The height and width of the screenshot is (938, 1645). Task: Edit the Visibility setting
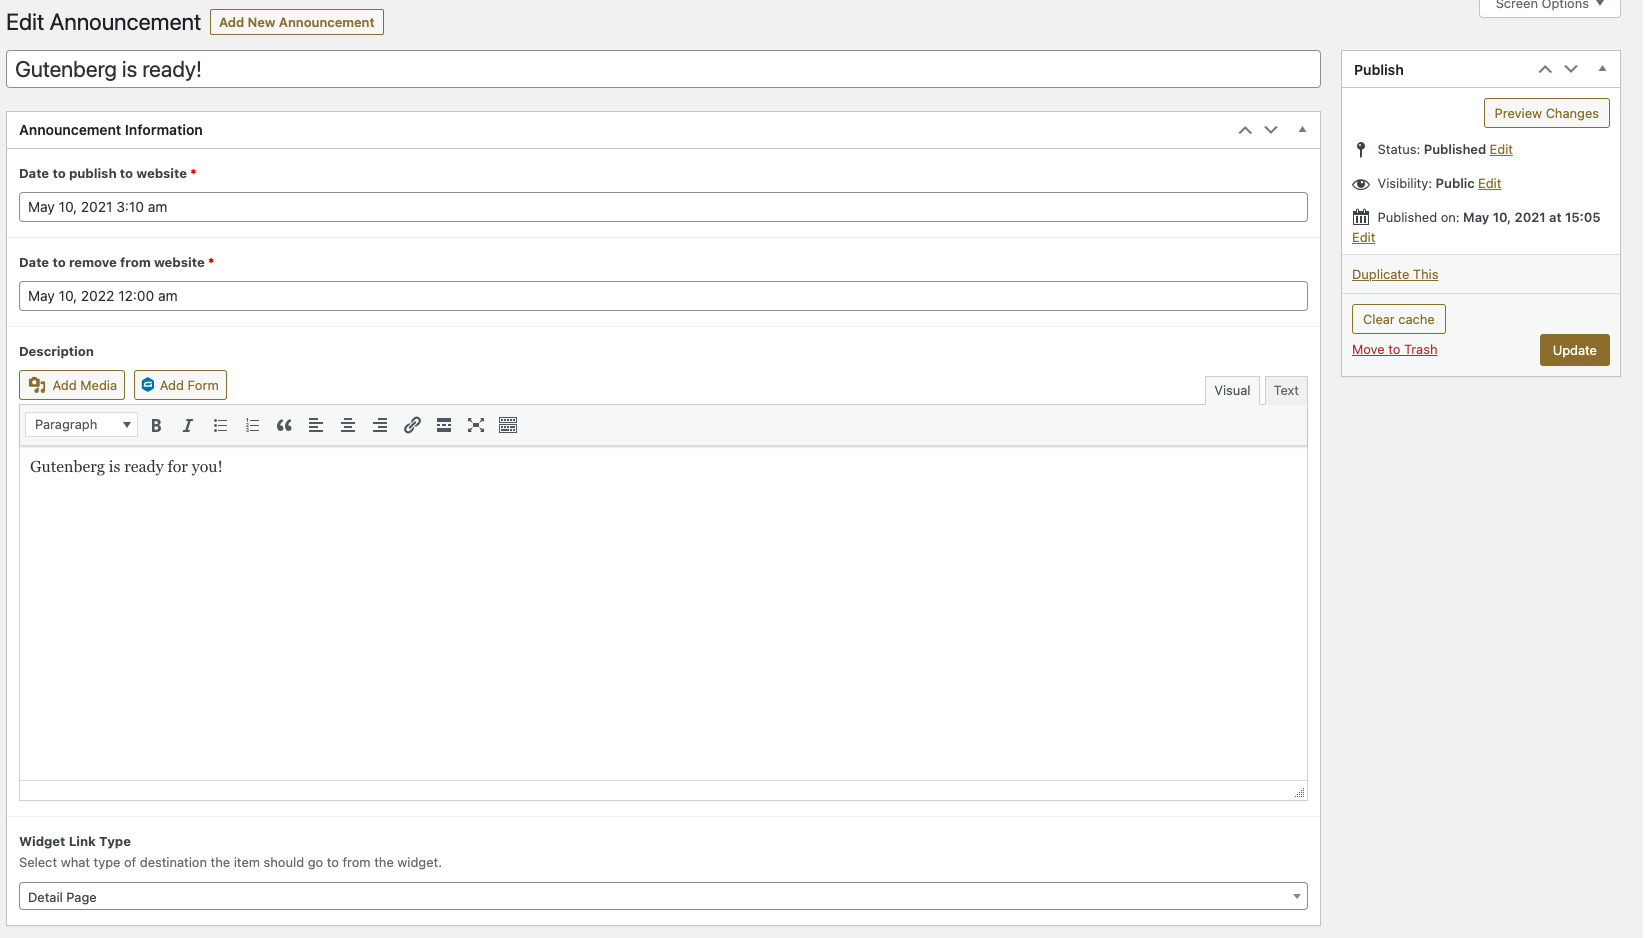(x=1489, y=184)
